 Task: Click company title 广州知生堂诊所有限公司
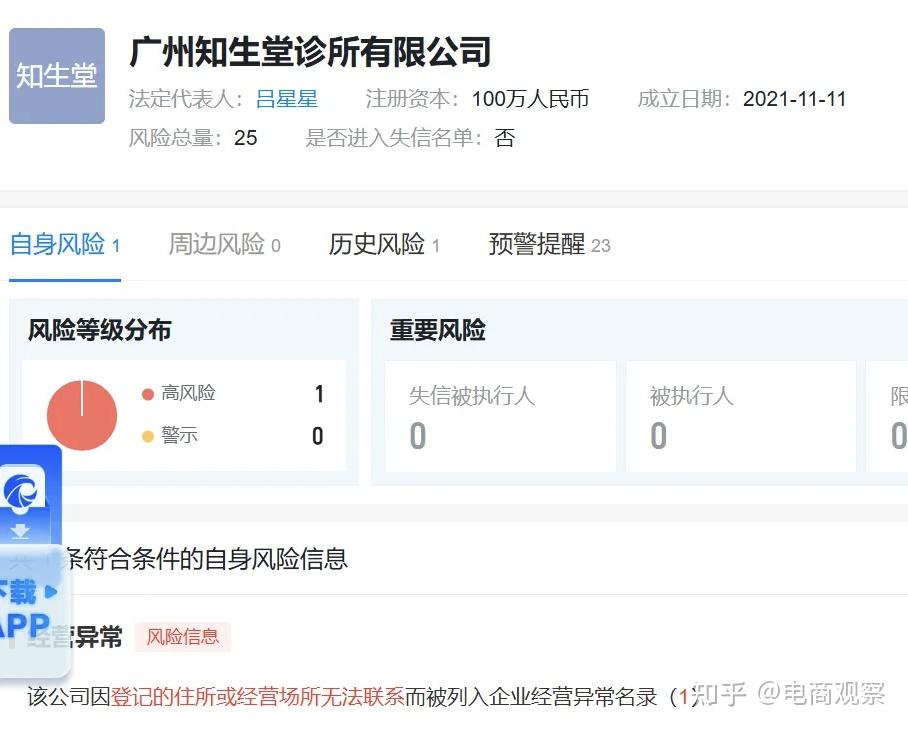coord(310,52)
